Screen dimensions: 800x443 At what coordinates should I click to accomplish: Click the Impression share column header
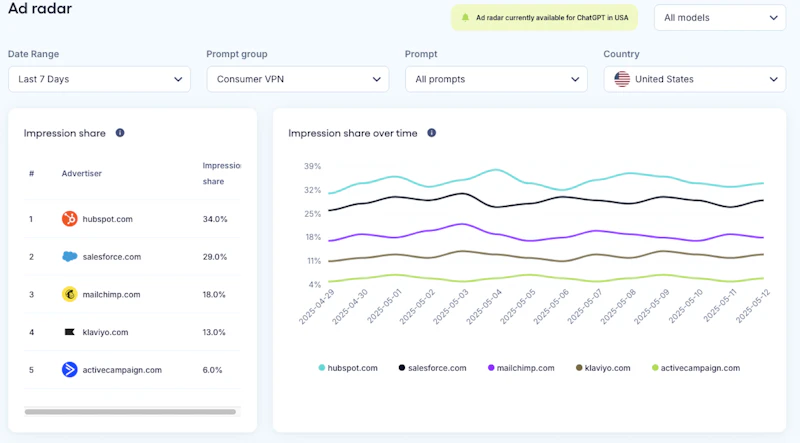coord(221,174)
